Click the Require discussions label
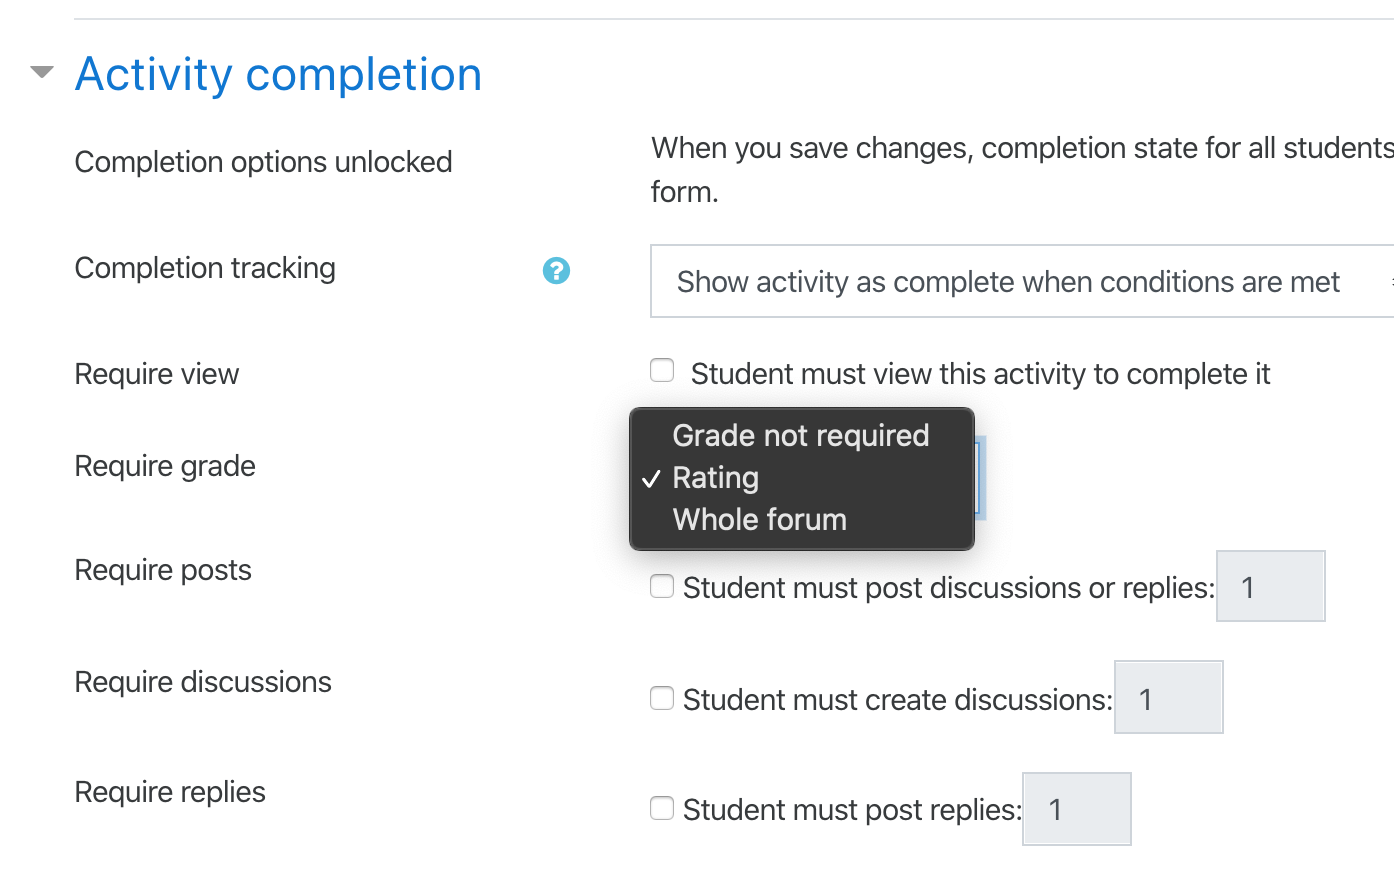1394x870 pixels. (203, 682)
